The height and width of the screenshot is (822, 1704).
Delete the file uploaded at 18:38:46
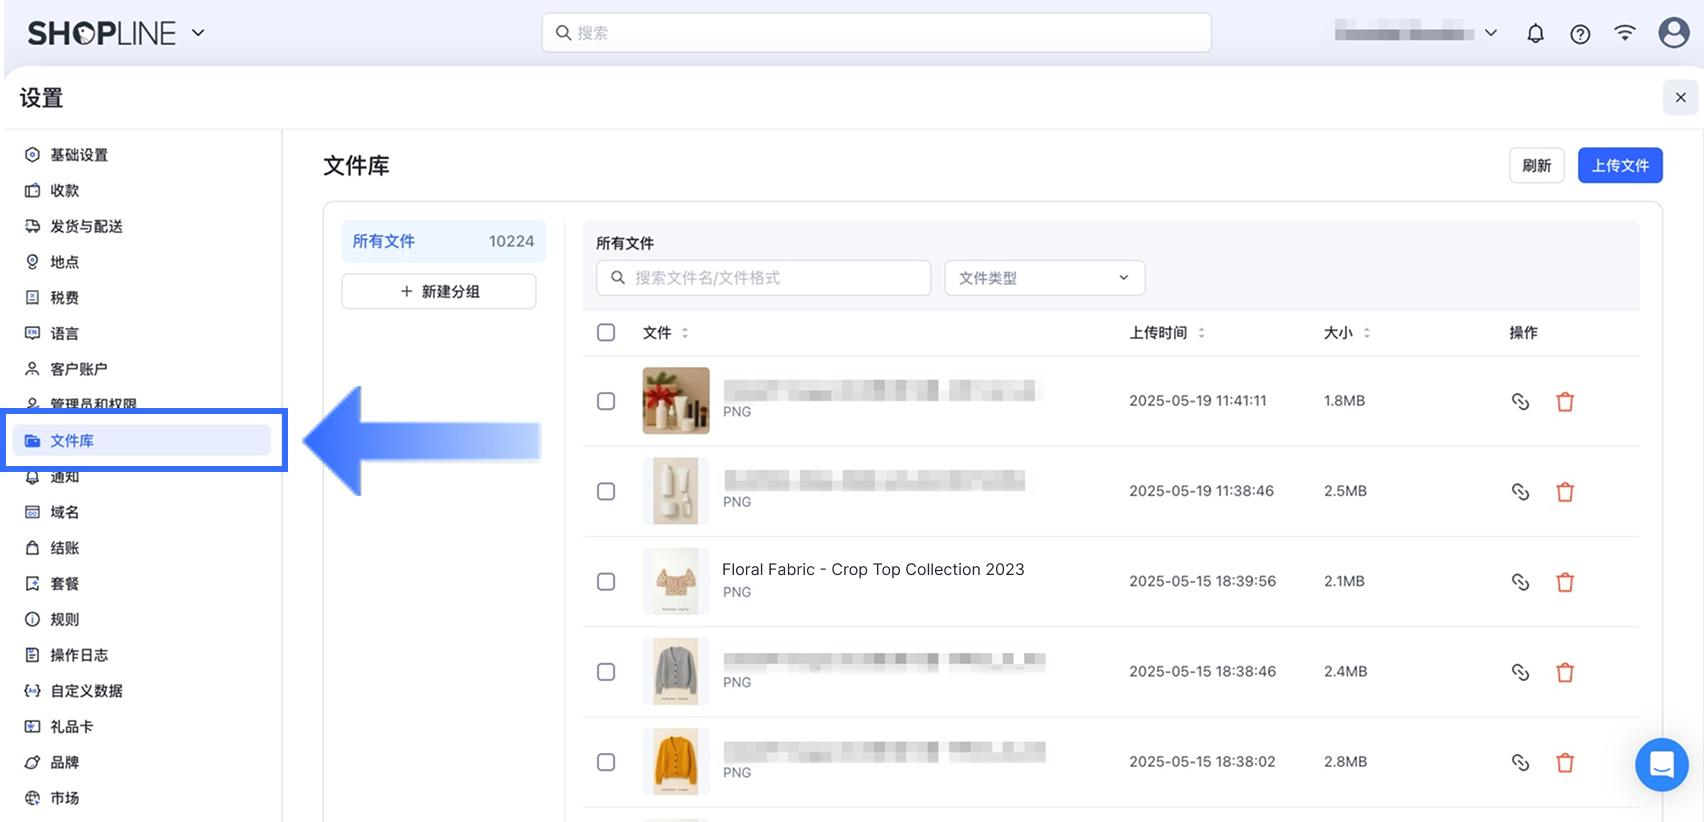[x=1565, y=672]
